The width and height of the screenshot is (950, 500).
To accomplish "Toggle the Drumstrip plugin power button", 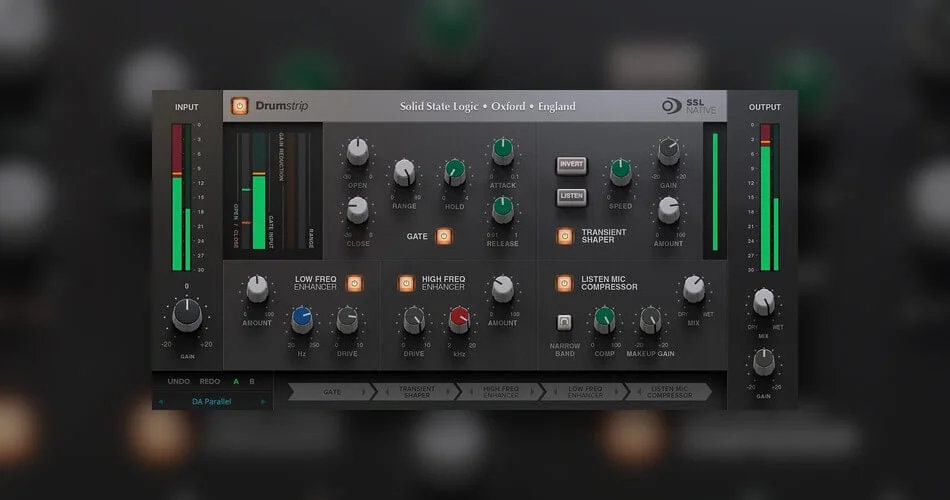I will [x=239, y=106].
